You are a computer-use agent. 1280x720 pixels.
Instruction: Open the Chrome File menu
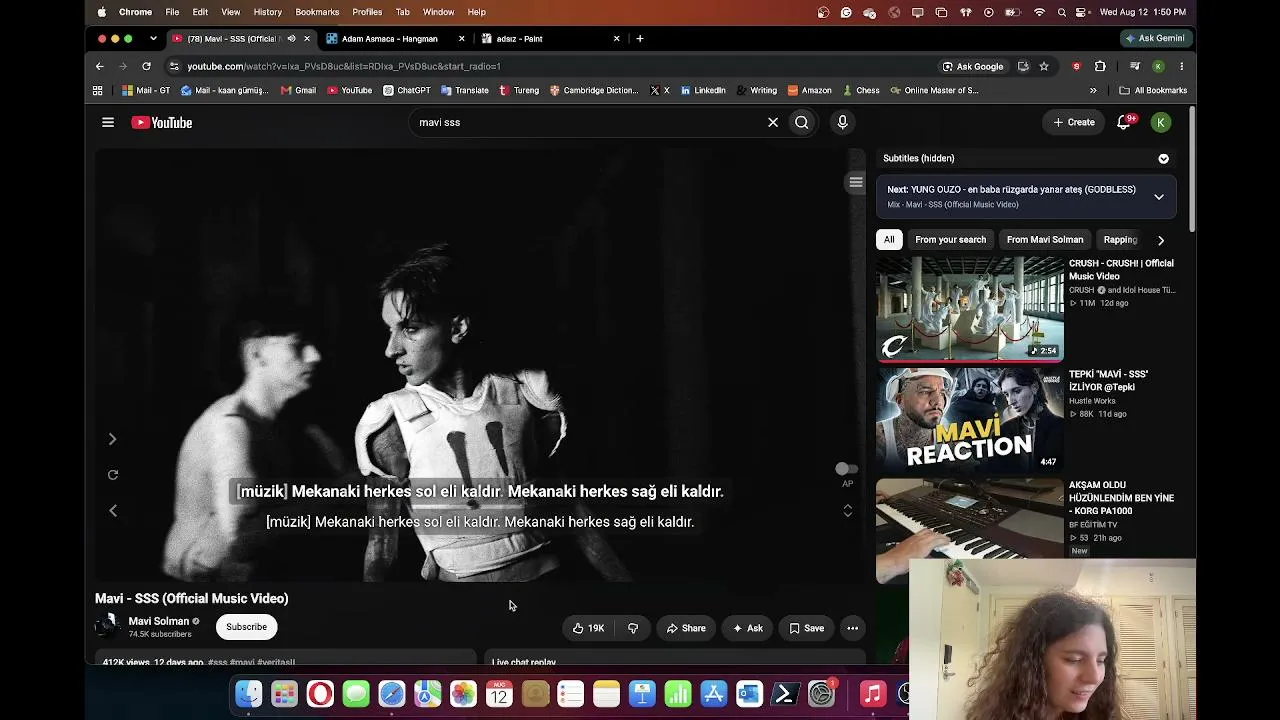pyautogui.click(x=172, y=12)
